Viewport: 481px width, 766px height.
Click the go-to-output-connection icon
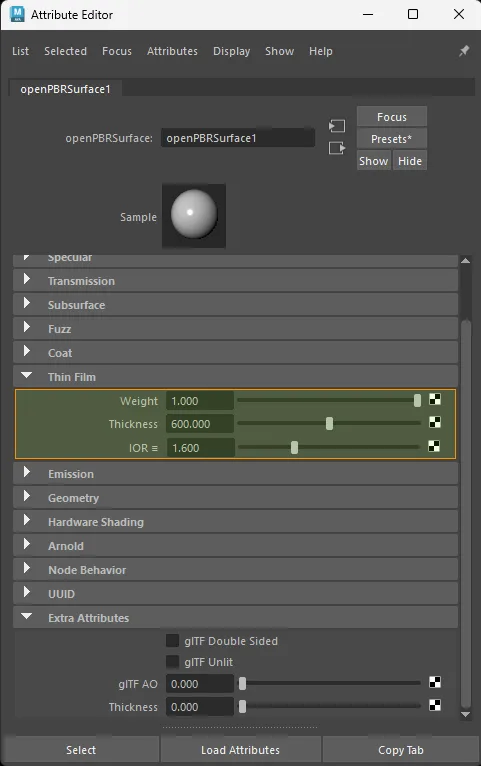(337, 148)
